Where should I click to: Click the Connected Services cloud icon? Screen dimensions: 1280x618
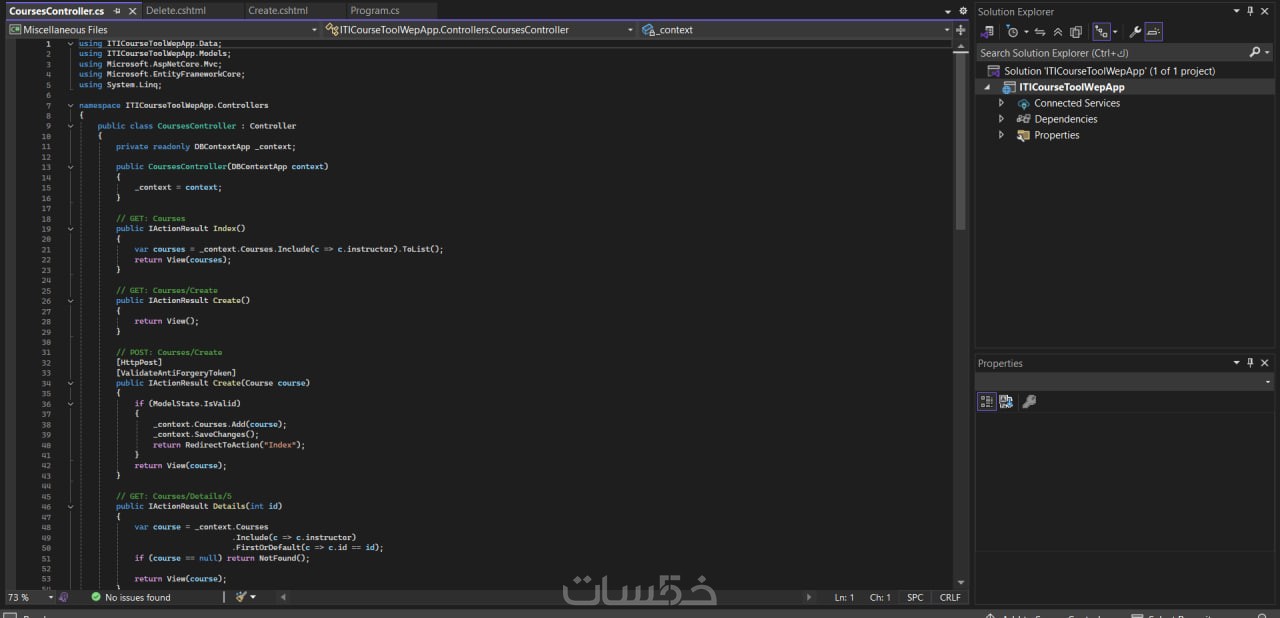pos(1023,103)
